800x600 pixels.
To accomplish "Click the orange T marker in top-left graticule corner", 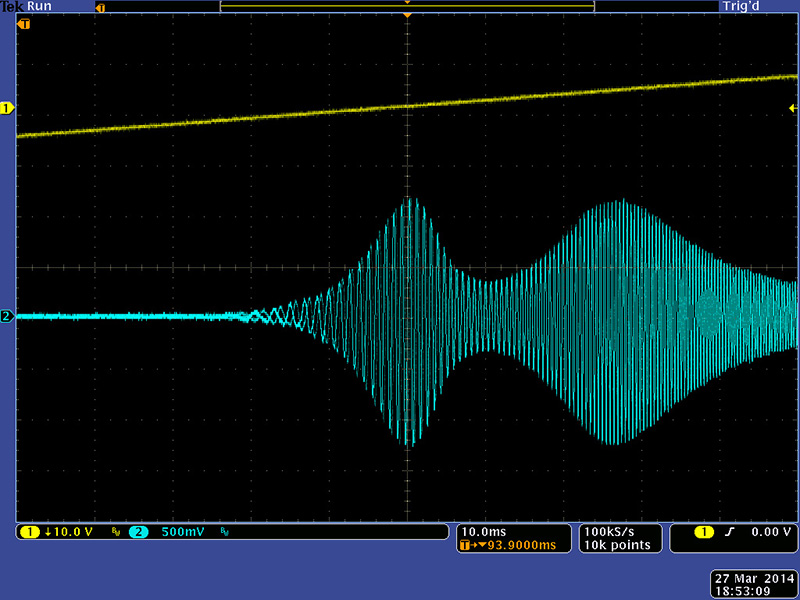I will tap(25, 22).
